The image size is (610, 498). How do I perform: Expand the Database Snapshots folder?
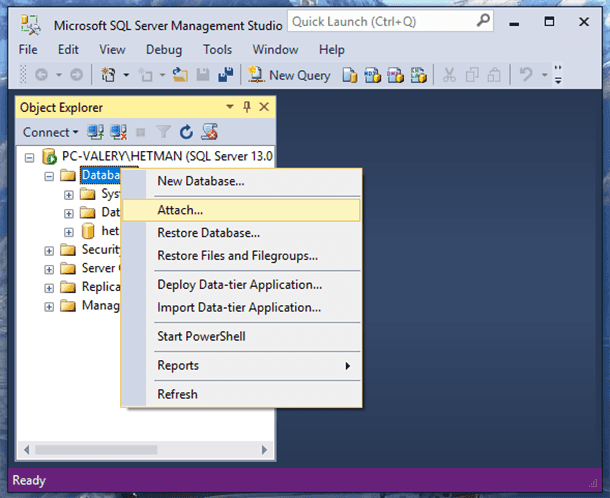click(68, 214)
